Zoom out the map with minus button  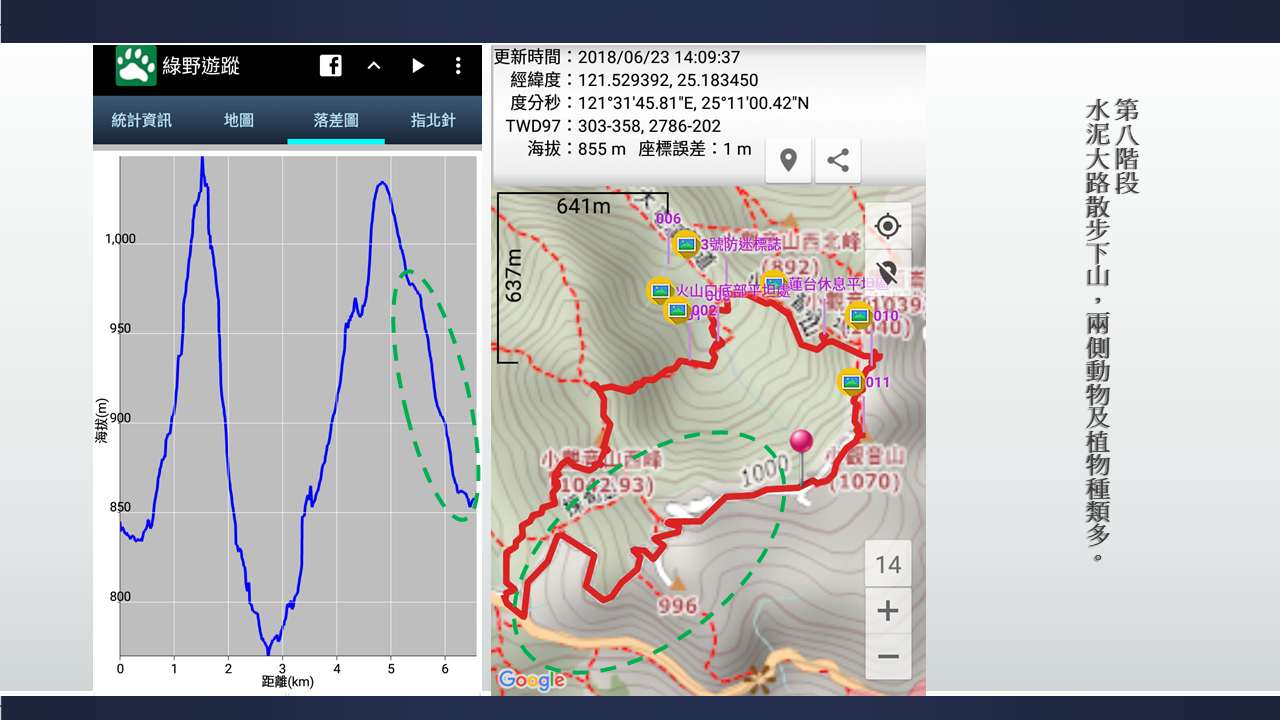pyautogui.click(x=888, y=657)
